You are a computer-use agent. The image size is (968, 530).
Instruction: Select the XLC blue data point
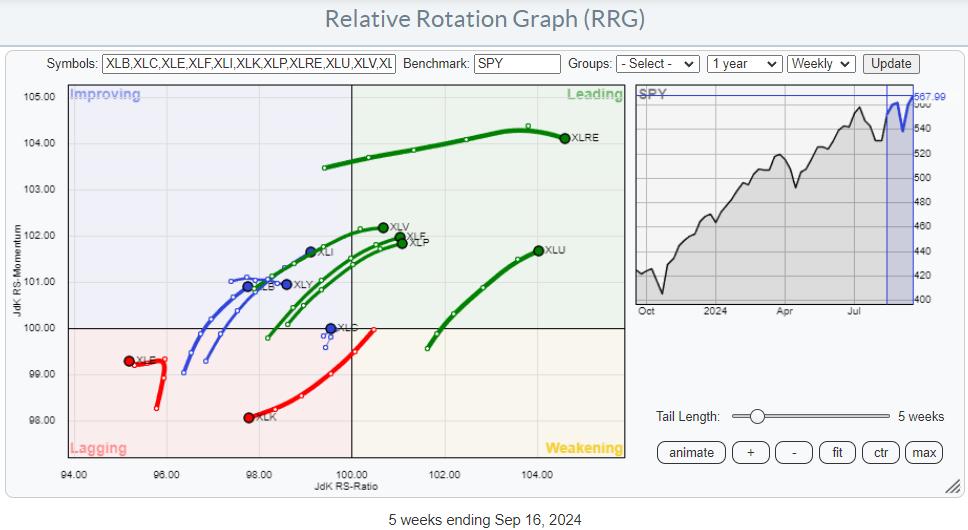pyautogui.click(x=331, y=328)
